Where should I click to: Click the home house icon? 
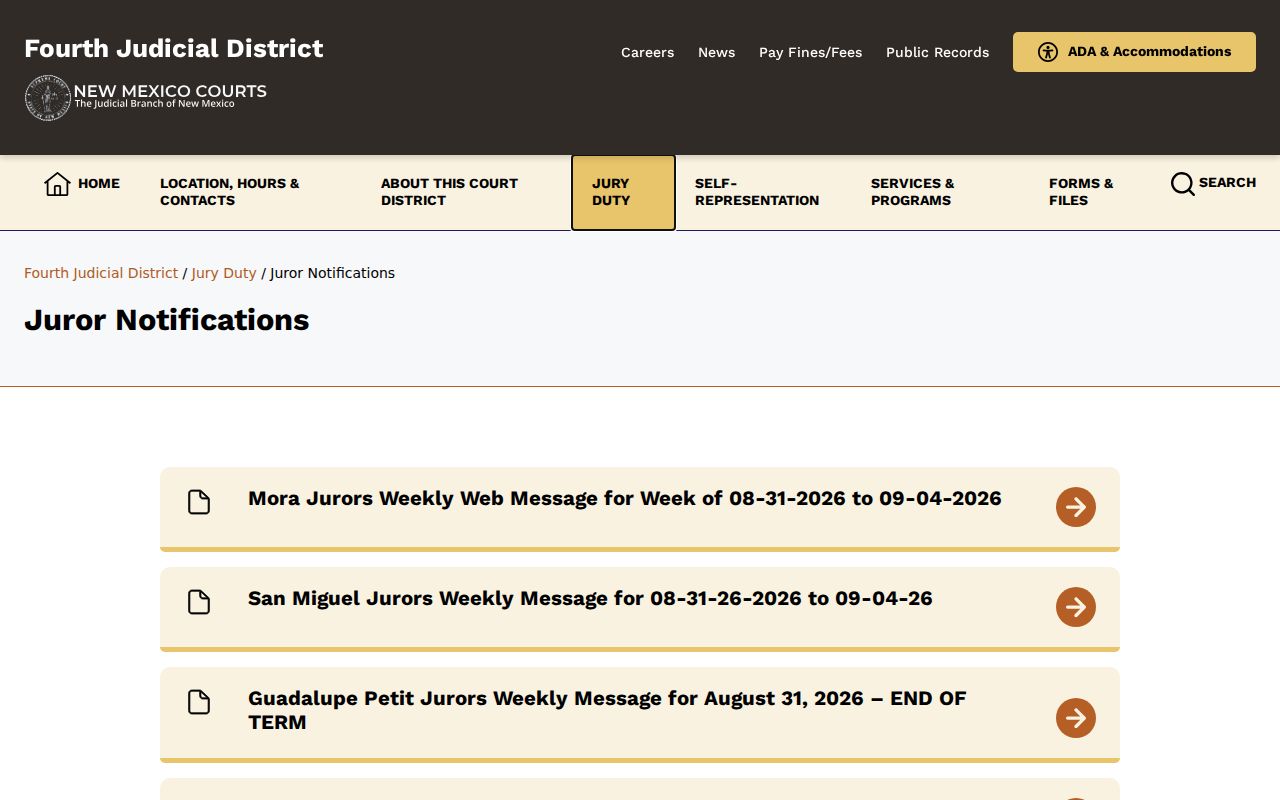coord(57,184)
